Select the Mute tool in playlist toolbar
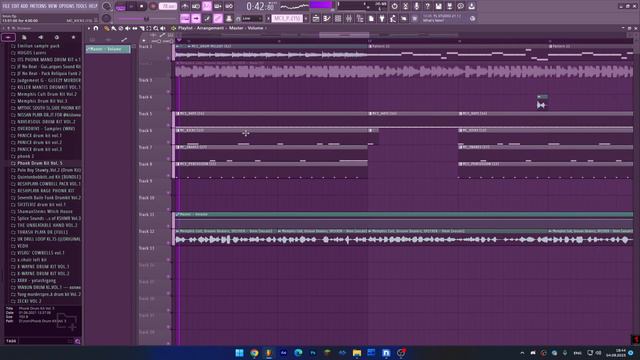Image resolution: width=640 pixels, height=360 pixels. pos(127,28)
